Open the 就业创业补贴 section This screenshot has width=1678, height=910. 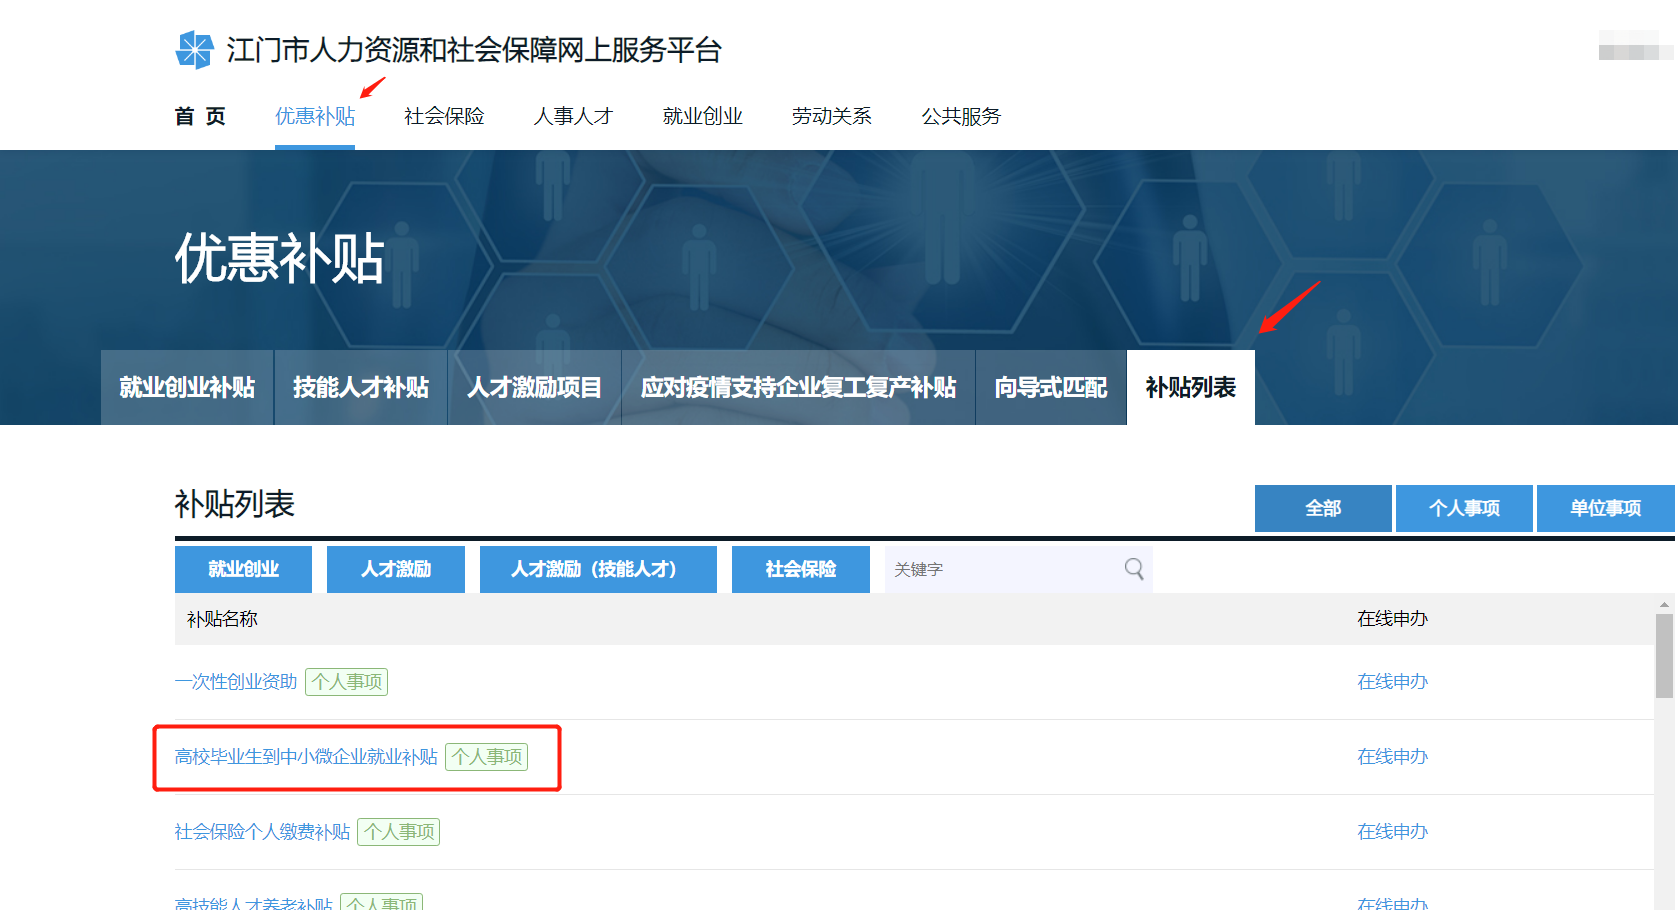186,387
